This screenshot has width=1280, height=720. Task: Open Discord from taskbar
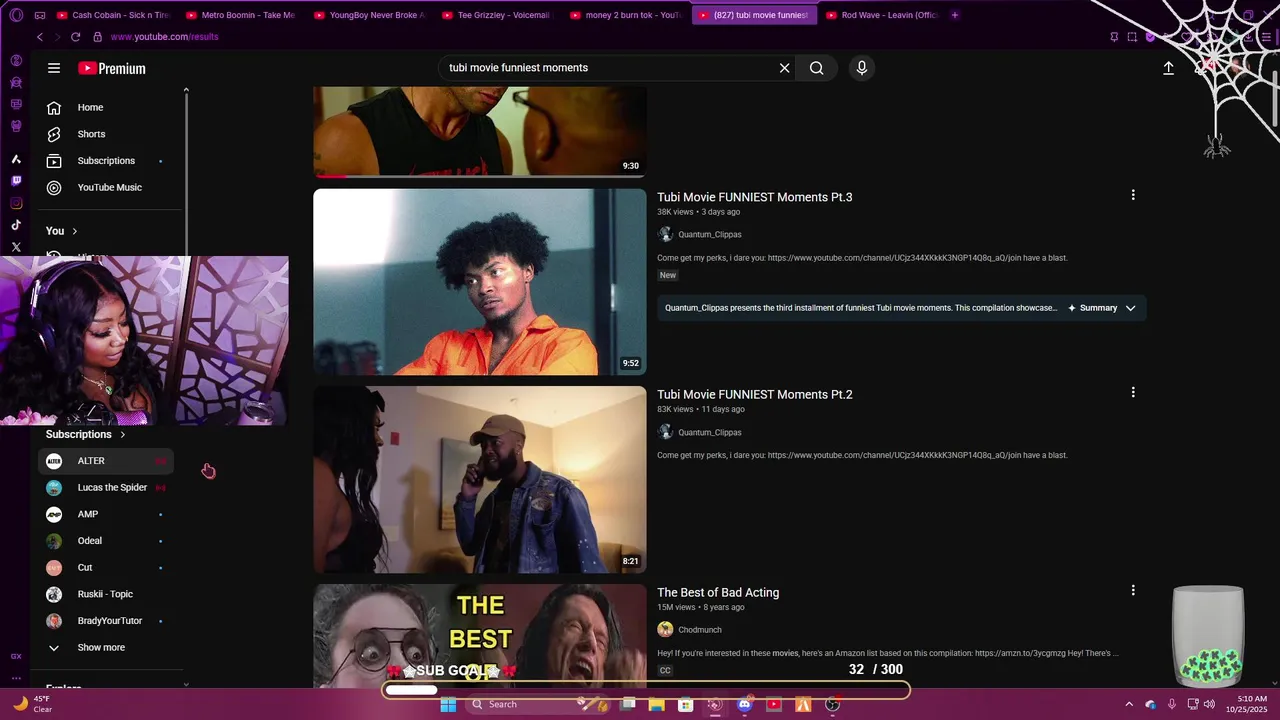tap(744, 704)
